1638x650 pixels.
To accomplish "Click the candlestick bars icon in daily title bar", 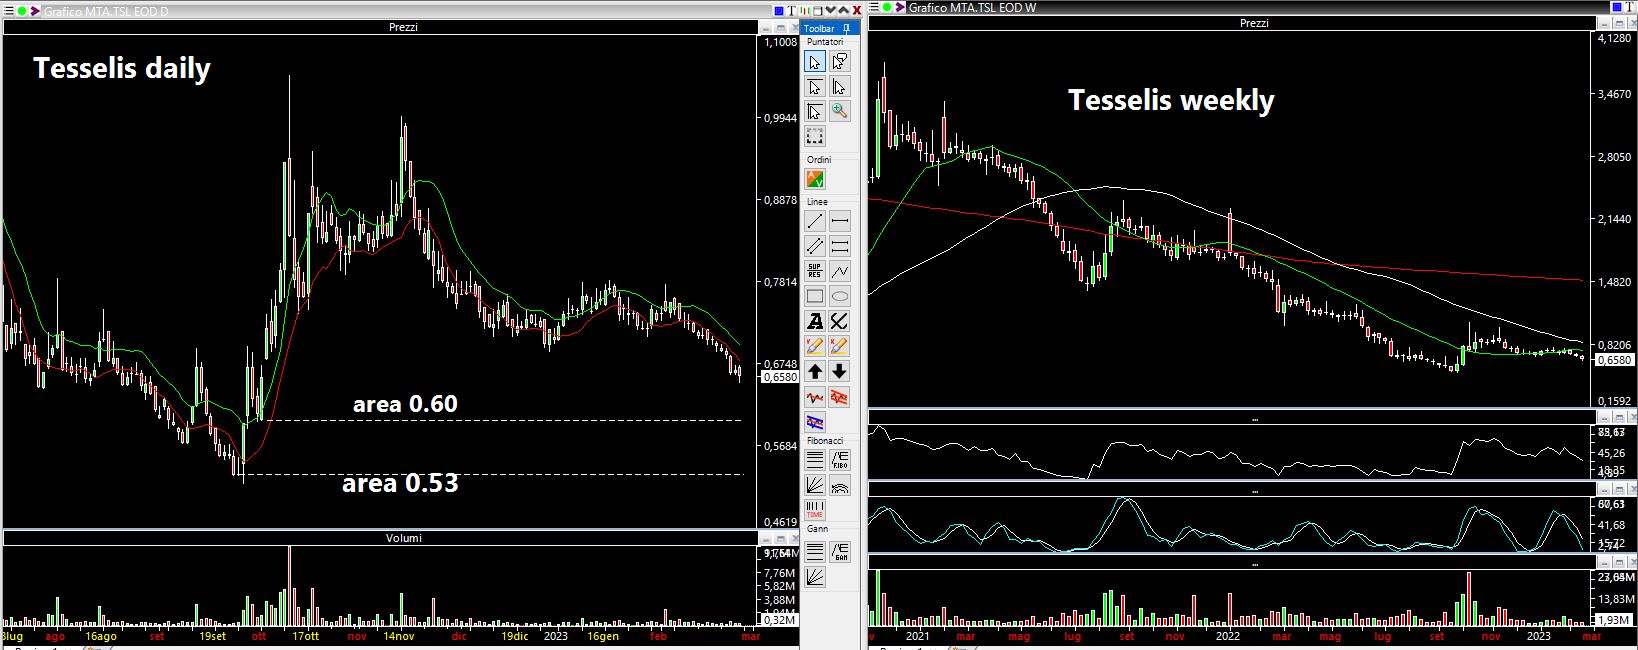I will pos(806,10).
